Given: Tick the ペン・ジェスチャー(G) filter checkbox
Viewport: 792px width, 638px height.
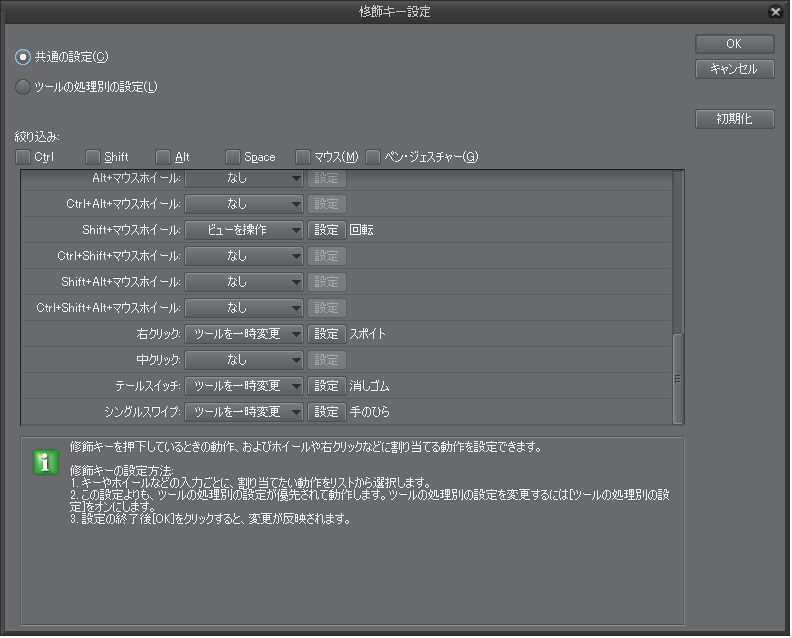Looking at the screenshot, I should point(373,157).
